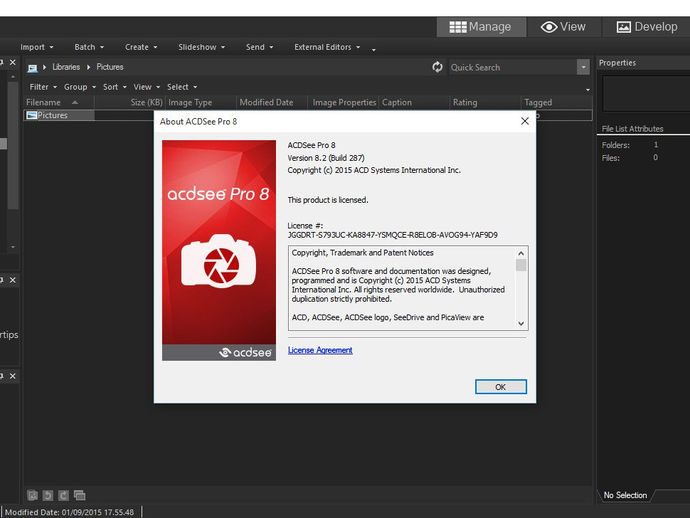Click the File List Attributes heading
The image size is (690, 518).
(x=632, y=129)
